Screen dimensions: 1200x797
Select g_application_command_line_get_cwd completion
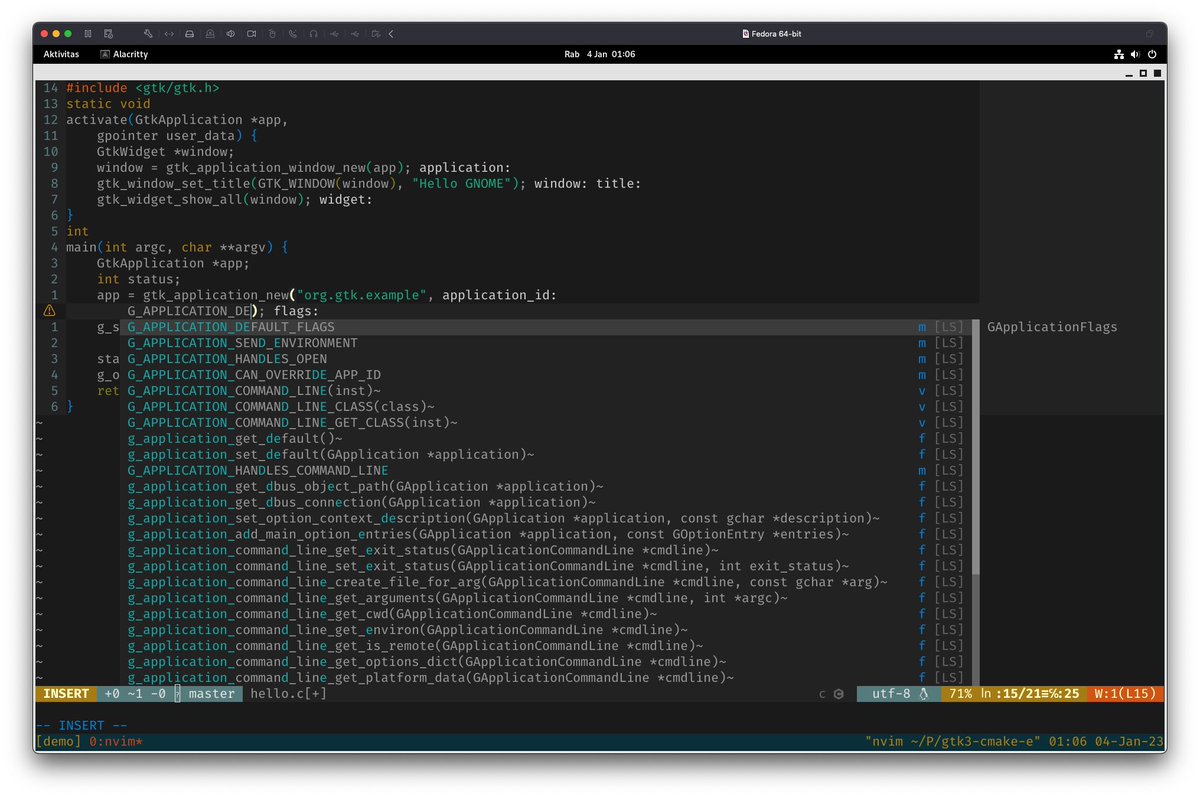(546, 614)
